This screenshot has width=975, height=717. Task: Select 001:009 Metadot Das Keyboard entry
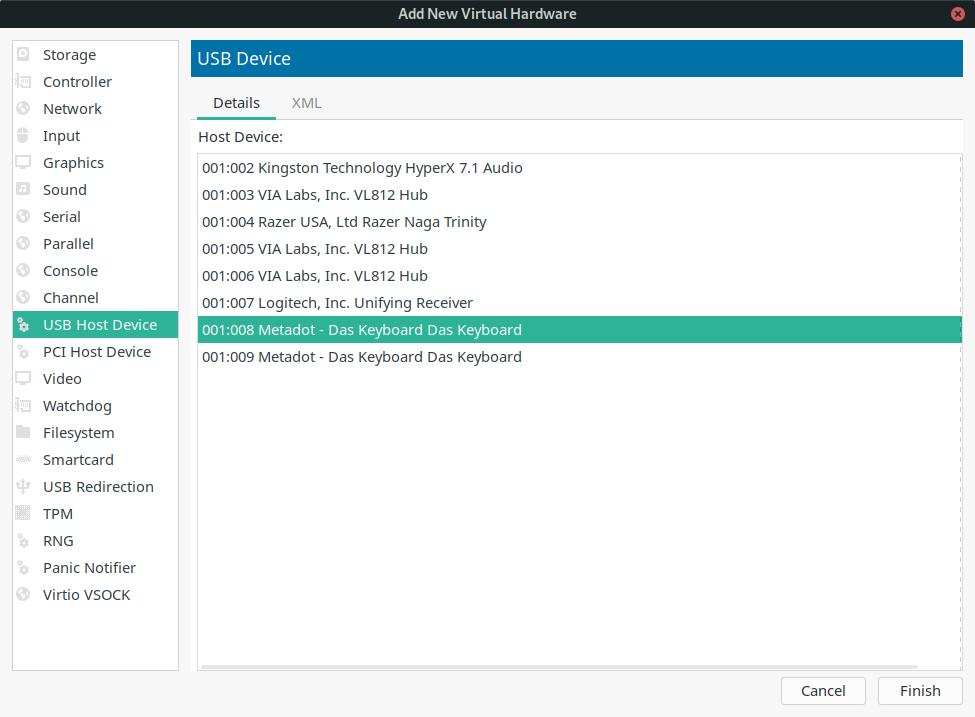[580, 357]
